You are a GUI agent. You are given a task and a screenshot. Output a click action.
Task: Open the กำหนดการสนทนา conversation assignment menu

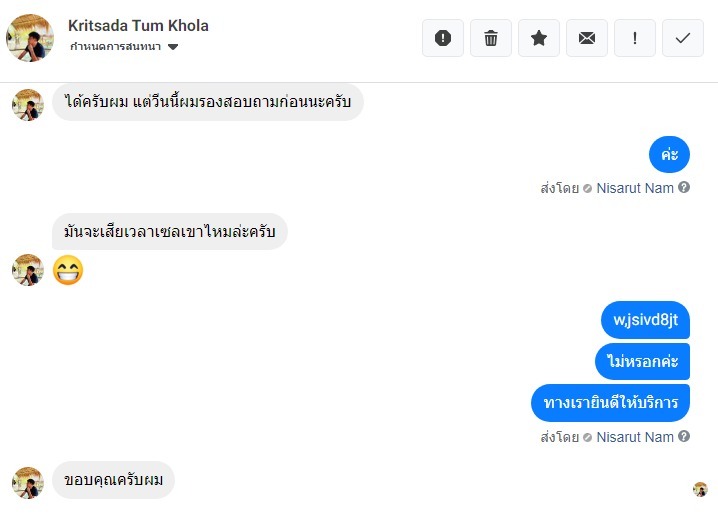pyautogui.click(x=116, y=47)
